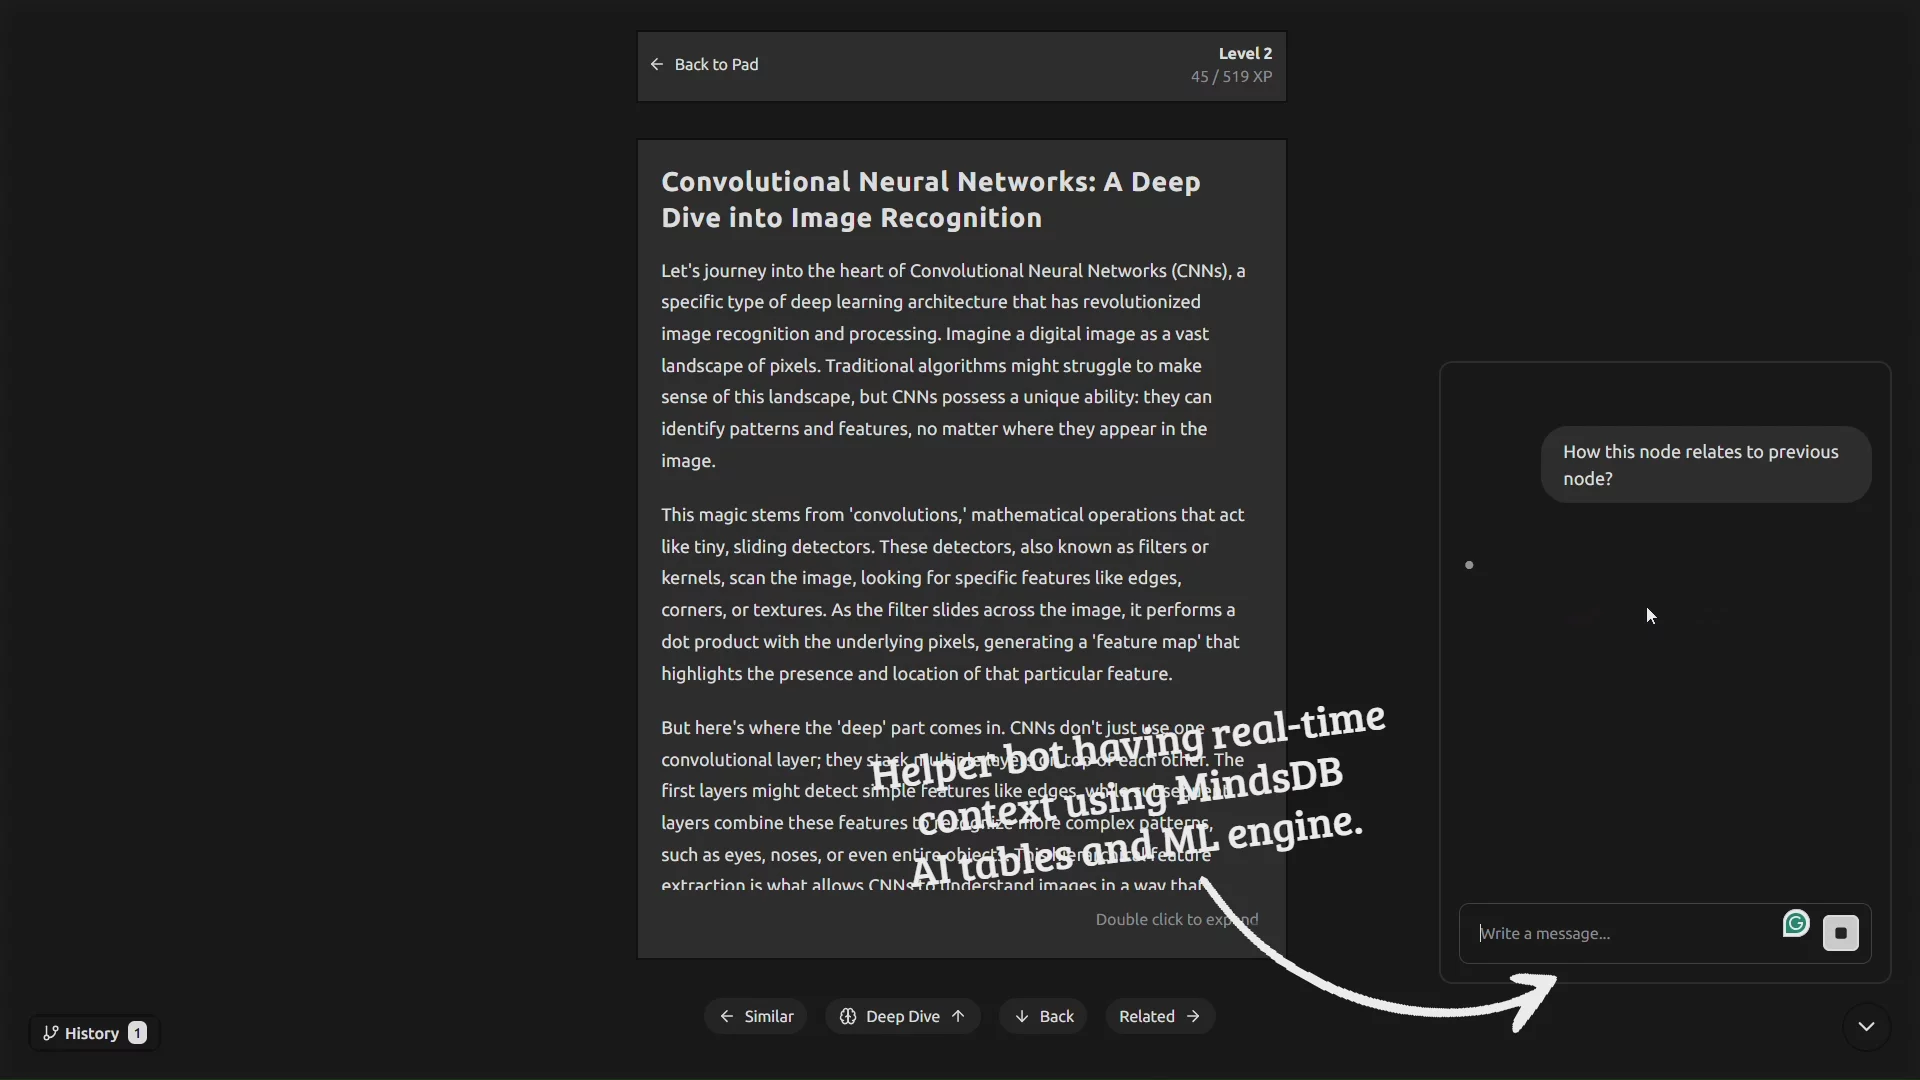Viewport: 1920px width, 1080px height.
Task: Click the Back navigation button
Action: point(1043,1016)
